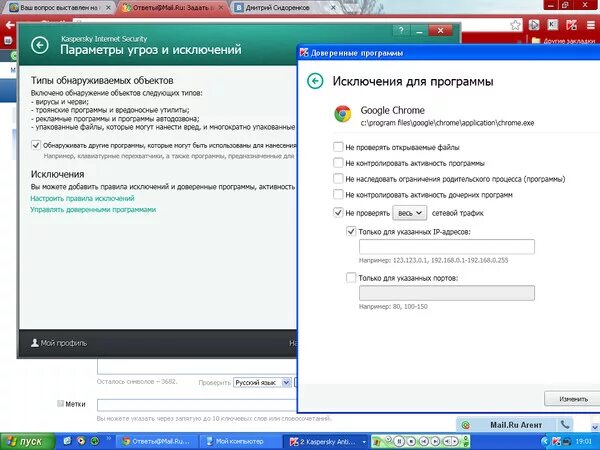The width and height of the screenshot is (600, 450).
Task: Uncheck 'Не проверять' network traffic checkbox
Action: click(x=338, y=212)
